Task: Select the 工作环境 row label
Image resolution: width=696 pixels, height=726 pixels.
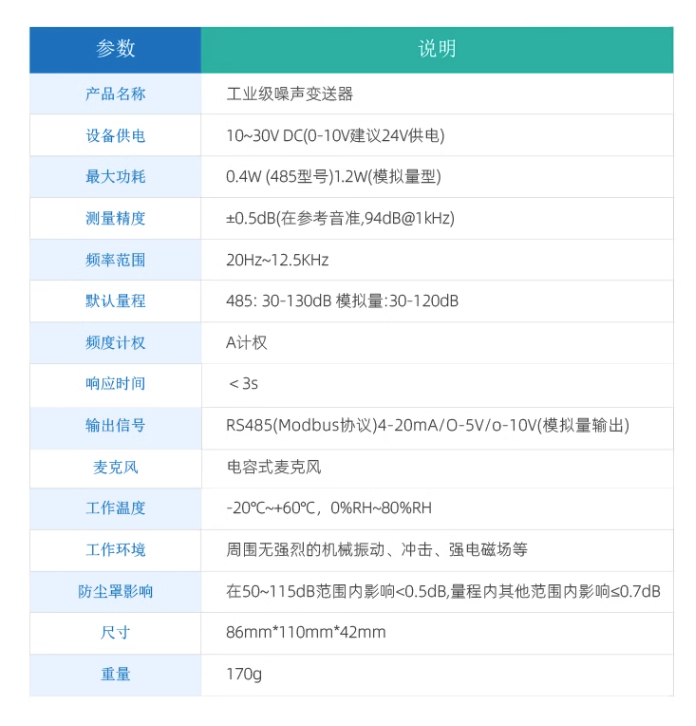Action: pyautogui.click(x=115, y=549)
